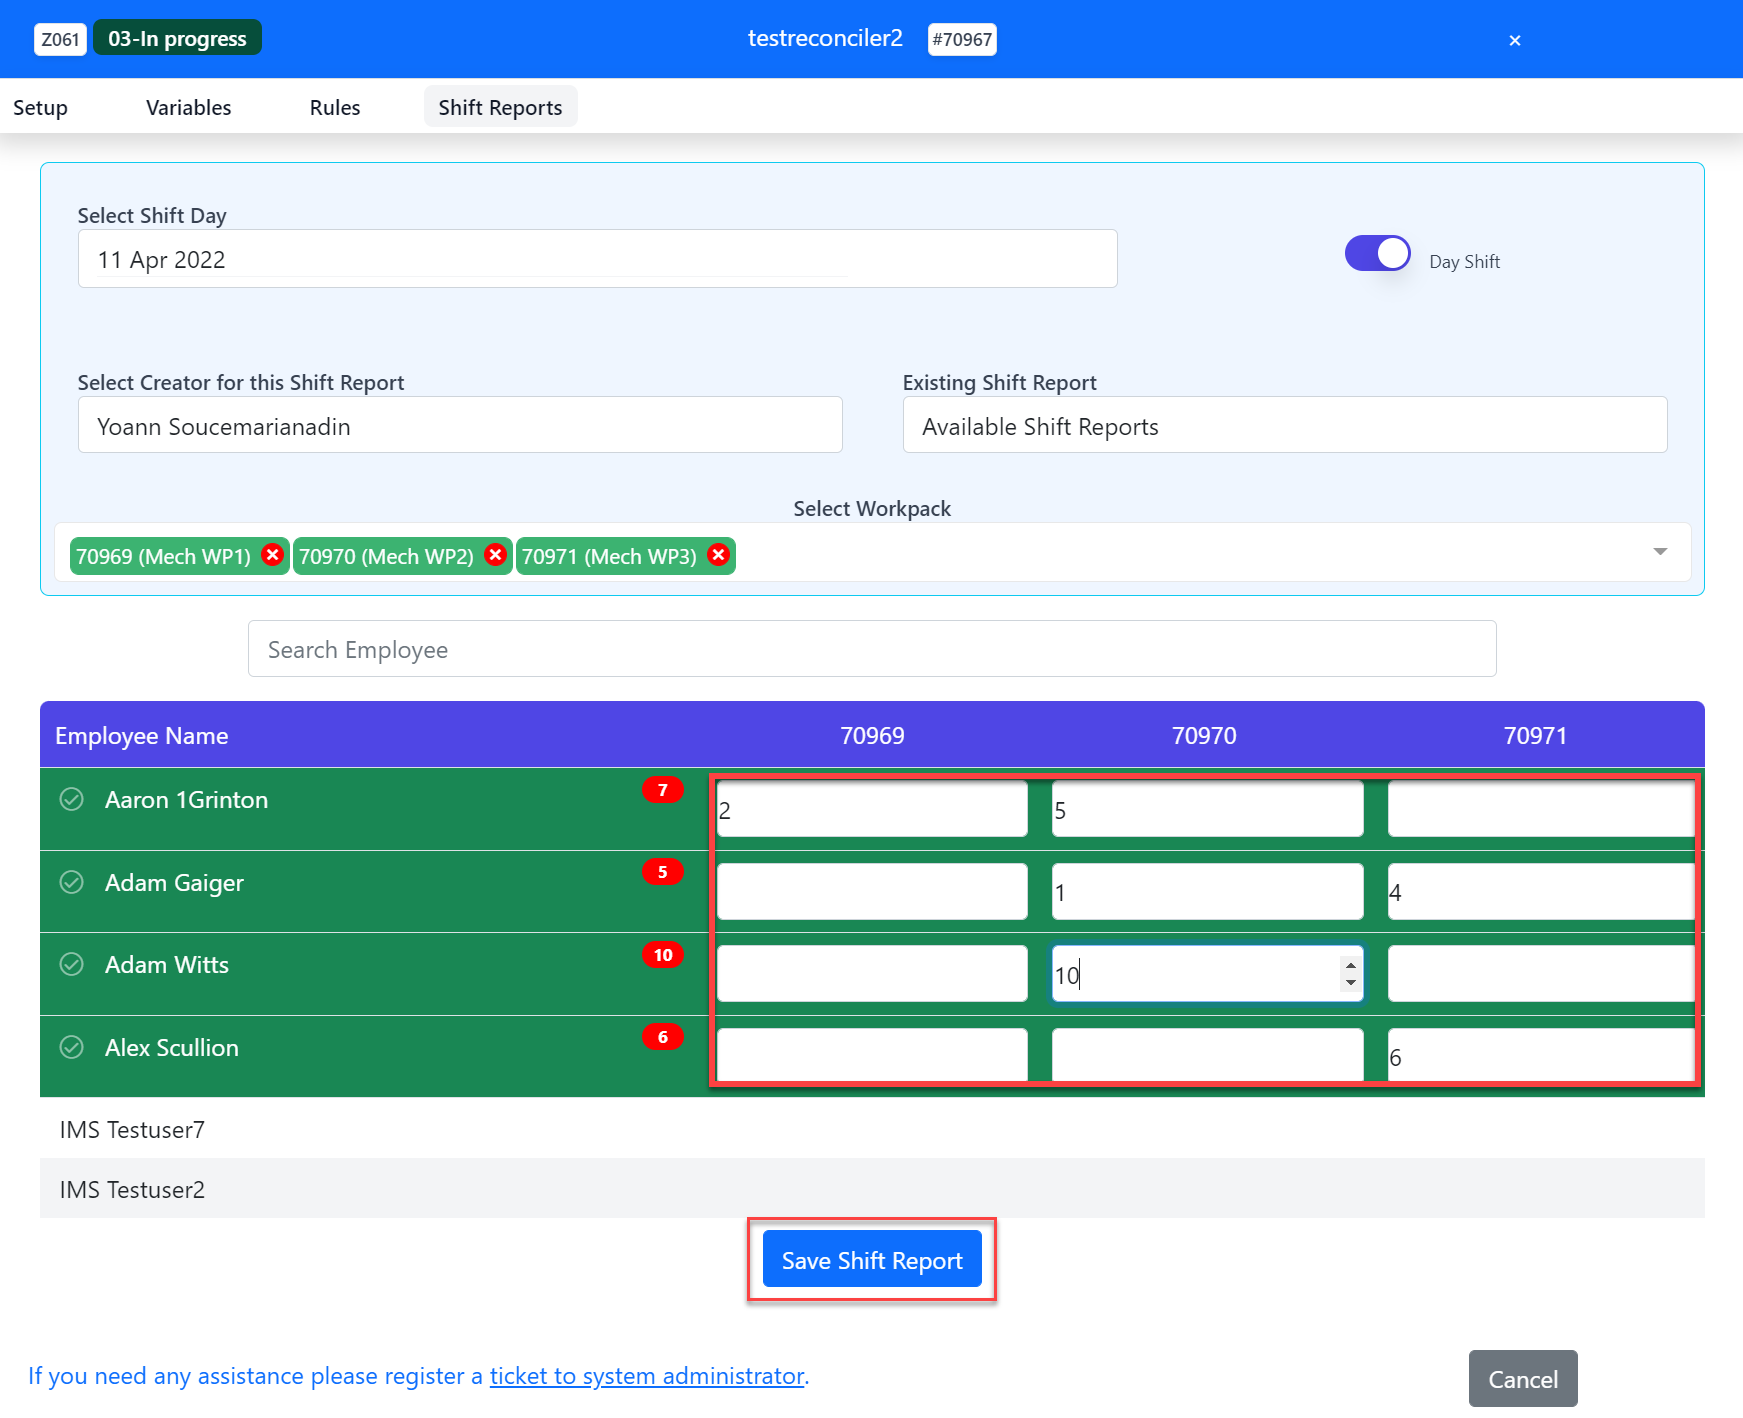Click the check icon beside Adam Witts
The image size is (1743, 1418).
(x=71, y=964)
